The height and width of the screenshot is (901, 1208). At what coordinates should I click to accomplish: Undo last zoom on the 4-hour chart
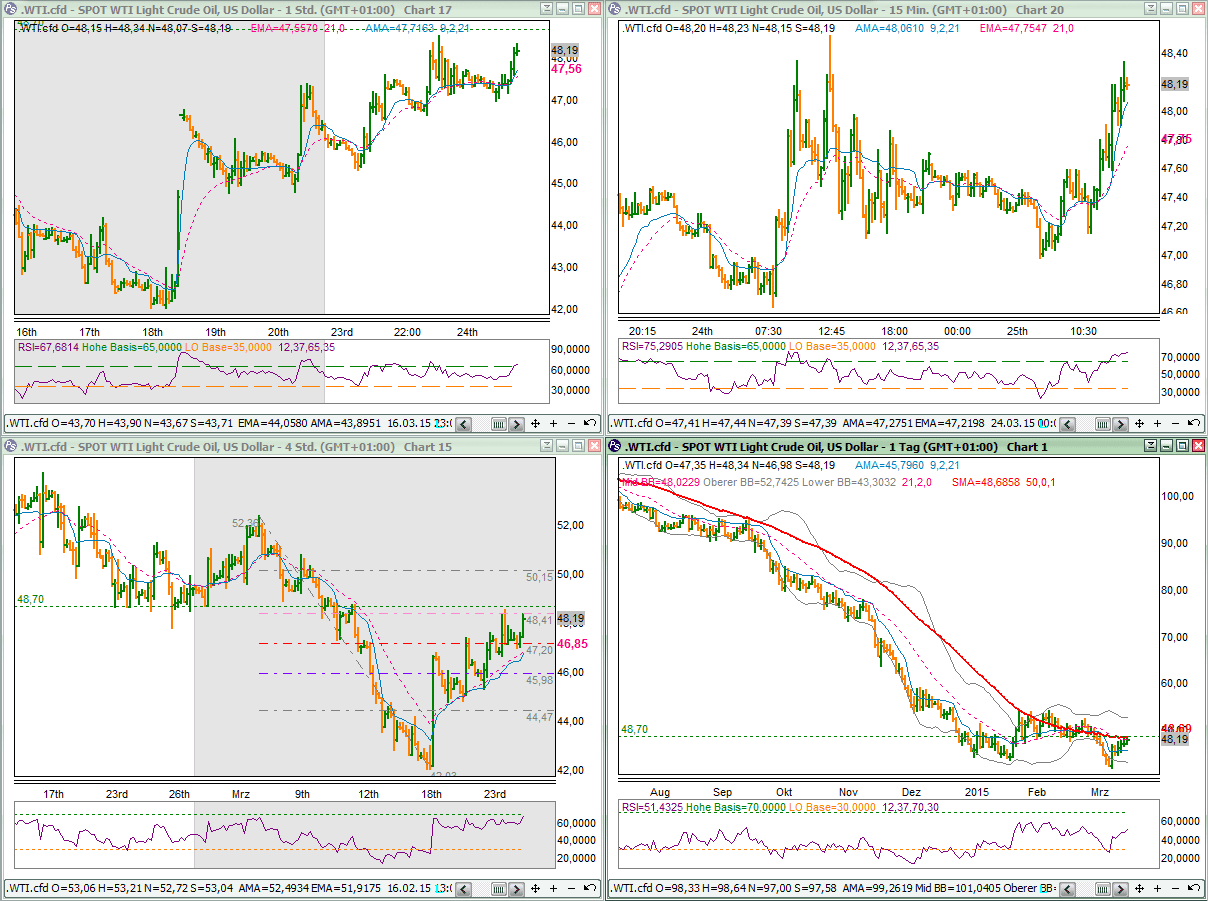click(x=591, y=887)
